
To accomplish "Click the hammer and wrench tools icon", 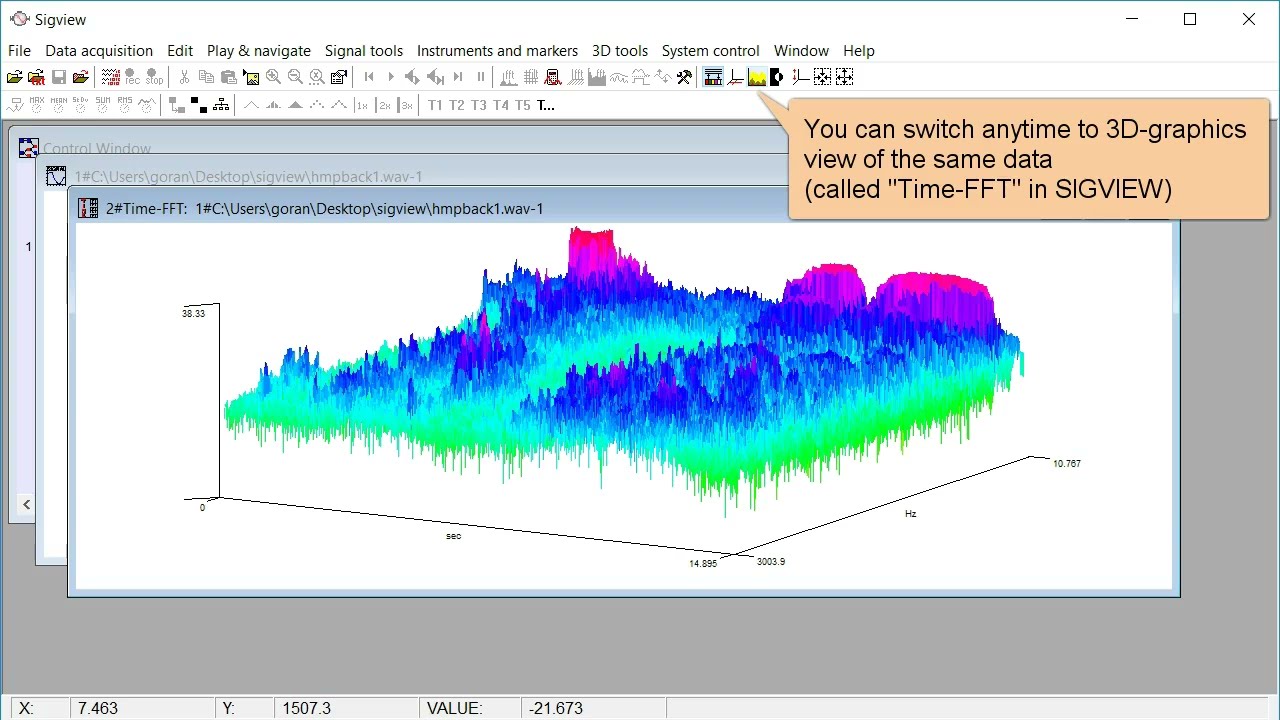I will [684, 77].
